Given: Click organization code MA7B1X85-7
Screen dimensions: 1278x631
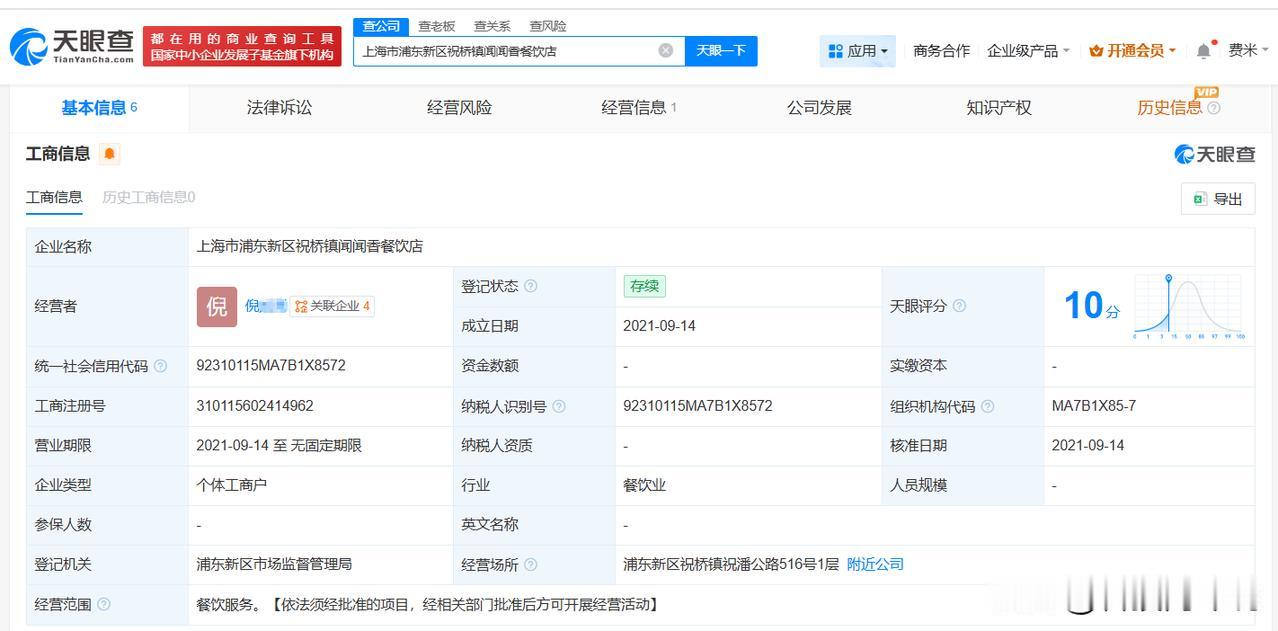Looking at the screenshot, I should (1094, 406).
